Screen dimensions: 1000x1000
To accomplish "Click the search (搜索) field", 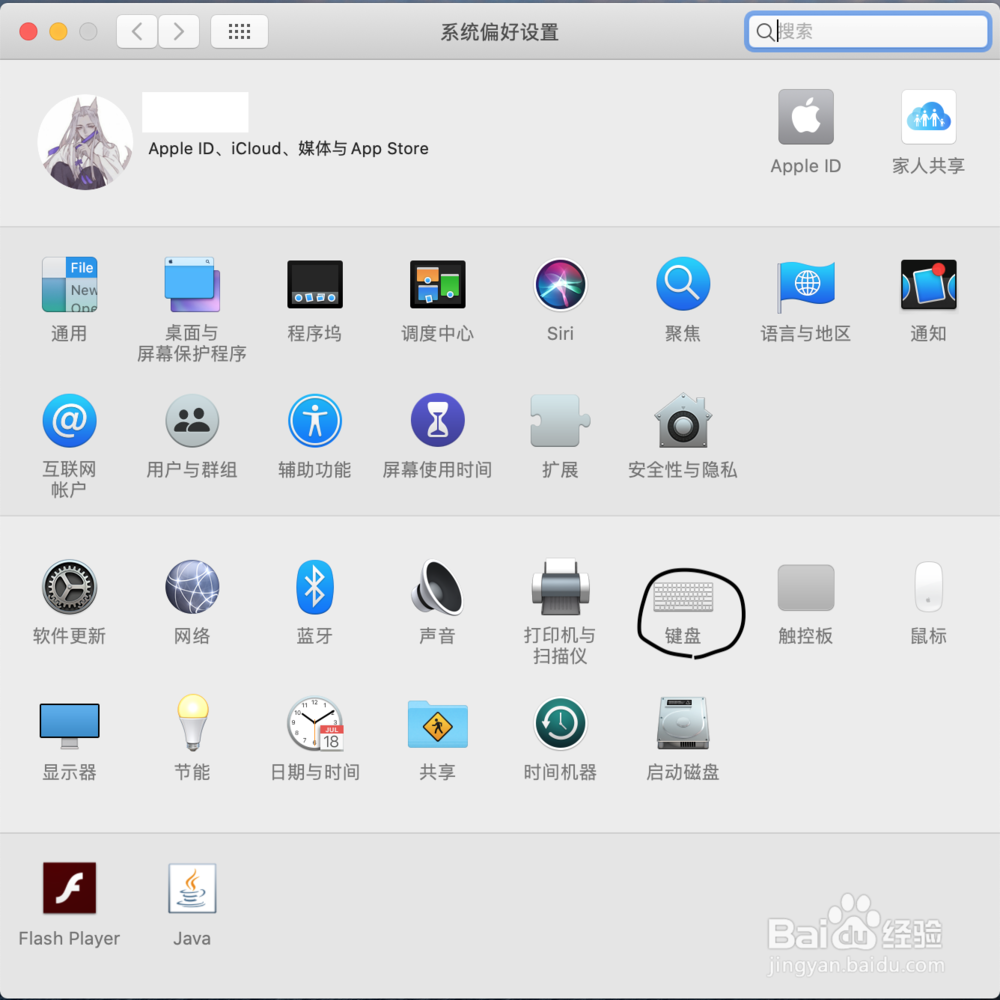I will click(x=867, y=31).
